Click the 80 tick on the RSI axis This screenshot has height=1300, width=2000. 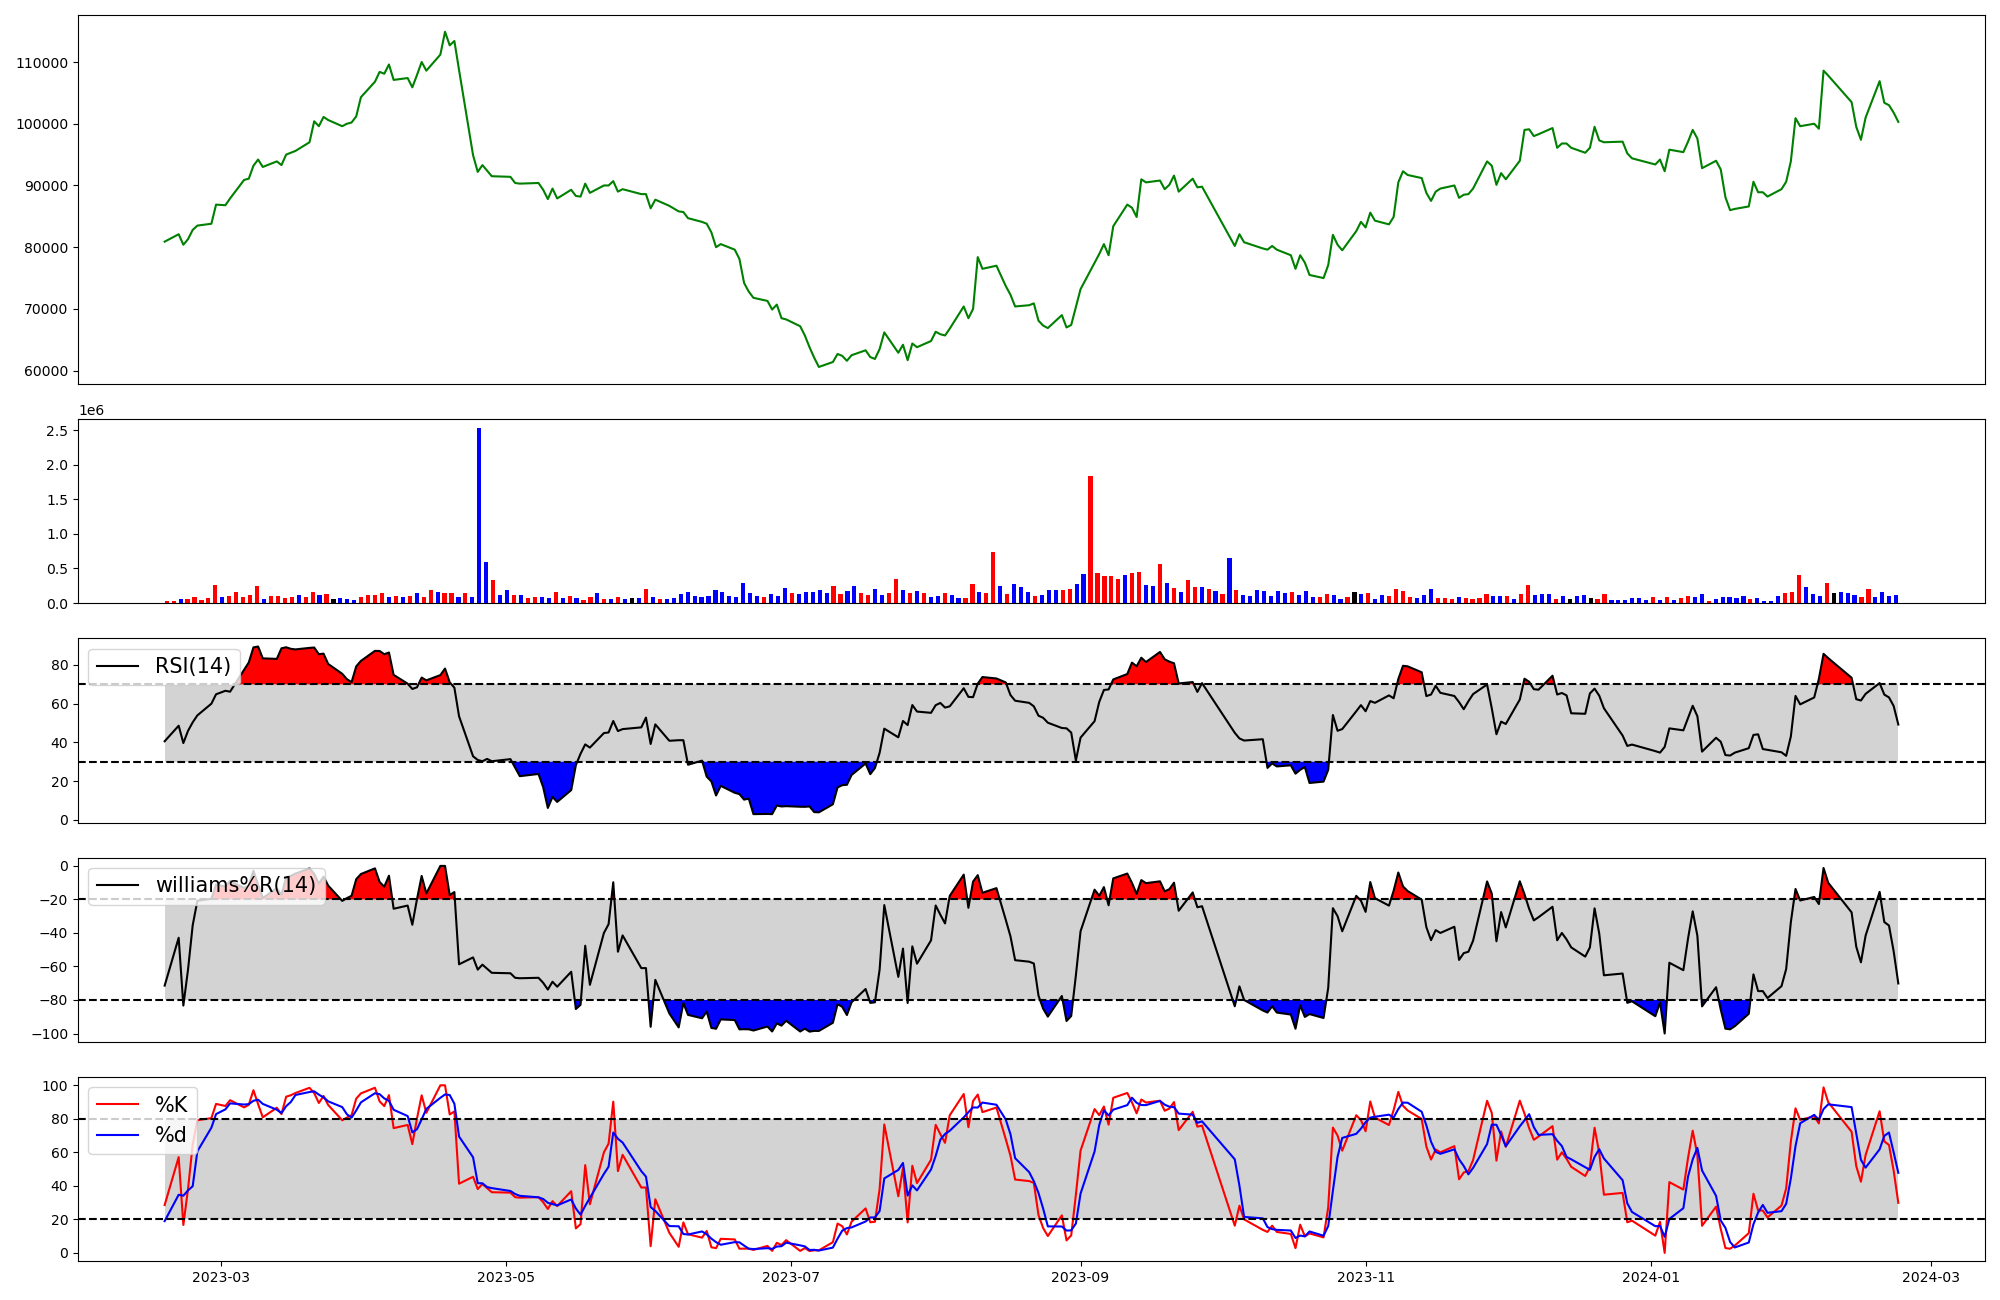(60, 666)
